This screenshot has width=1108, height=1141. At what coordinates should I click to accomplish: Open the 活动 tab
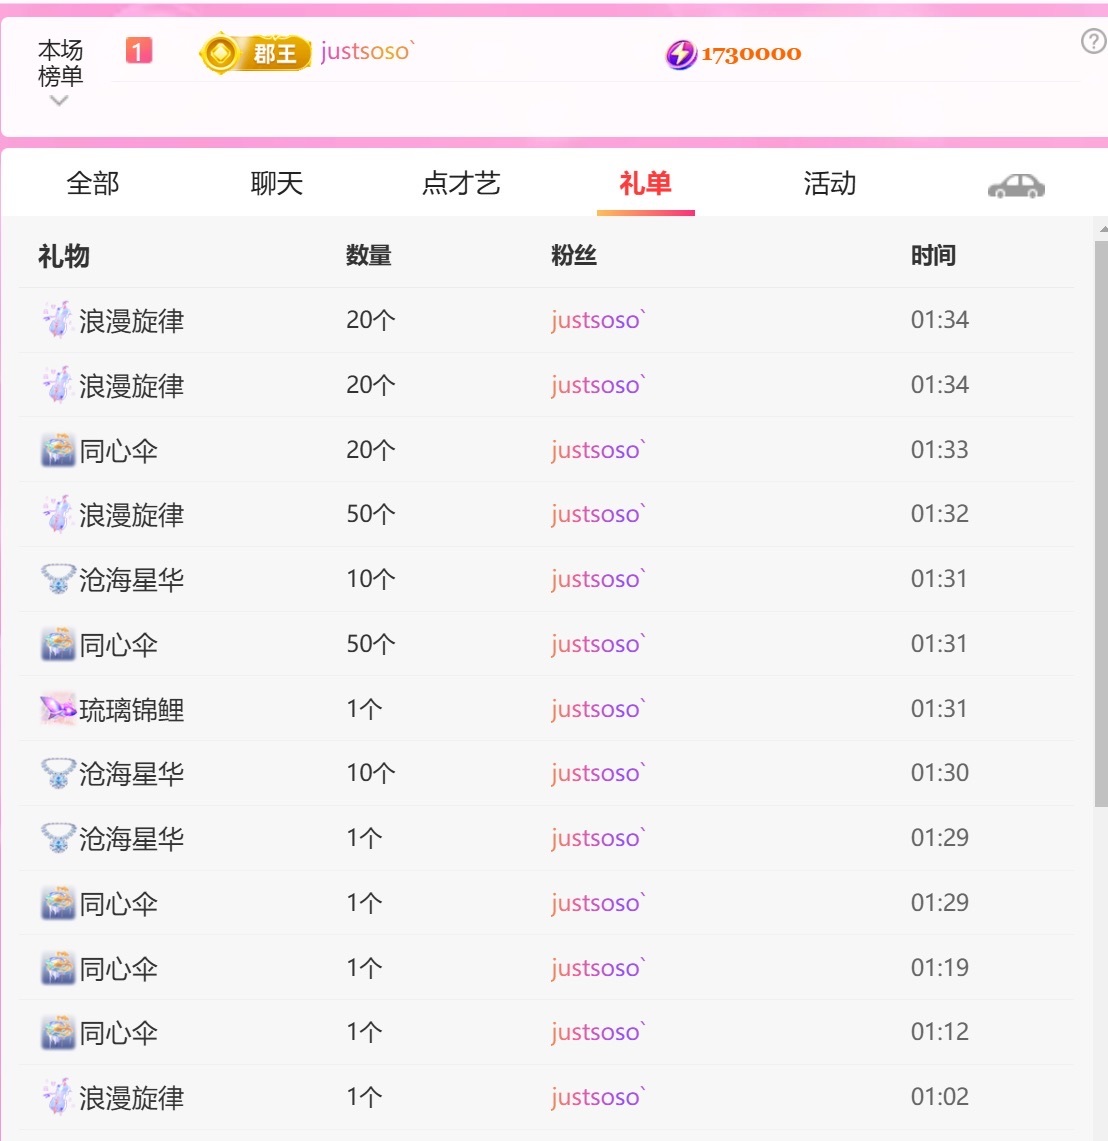(829, 183)
